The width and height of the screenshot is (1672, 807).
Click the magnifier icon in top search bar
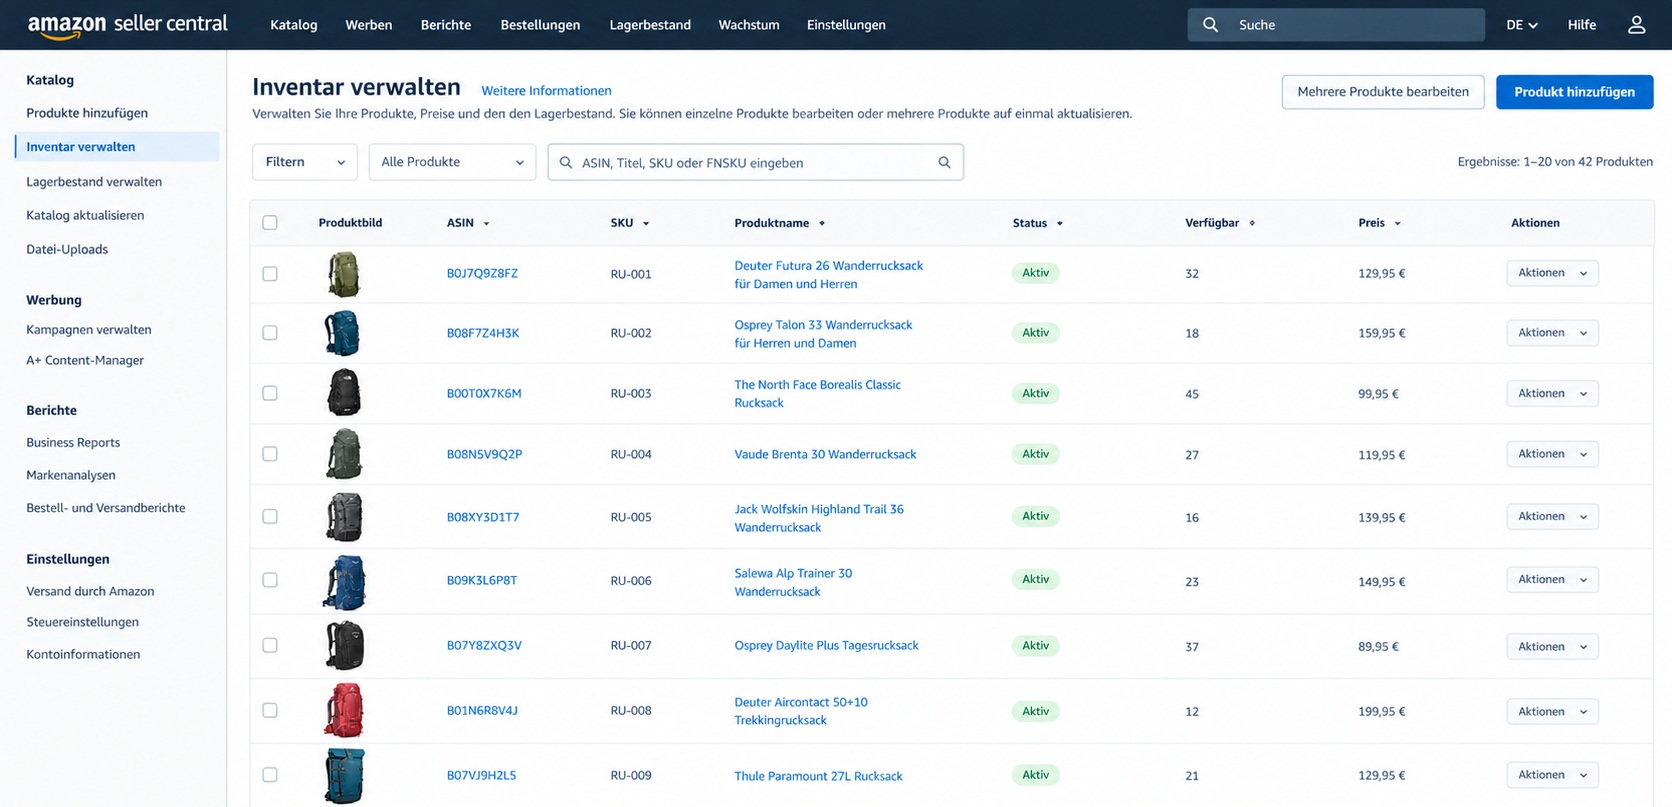(x=1210, y=25)
